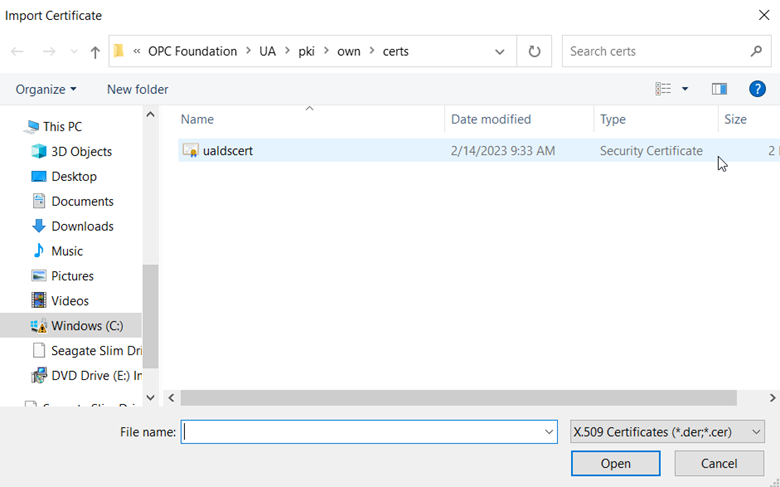Screen dimensions: 780x487
Task: Click the Windows (C:) drive icon
Action: pos(38,326)
